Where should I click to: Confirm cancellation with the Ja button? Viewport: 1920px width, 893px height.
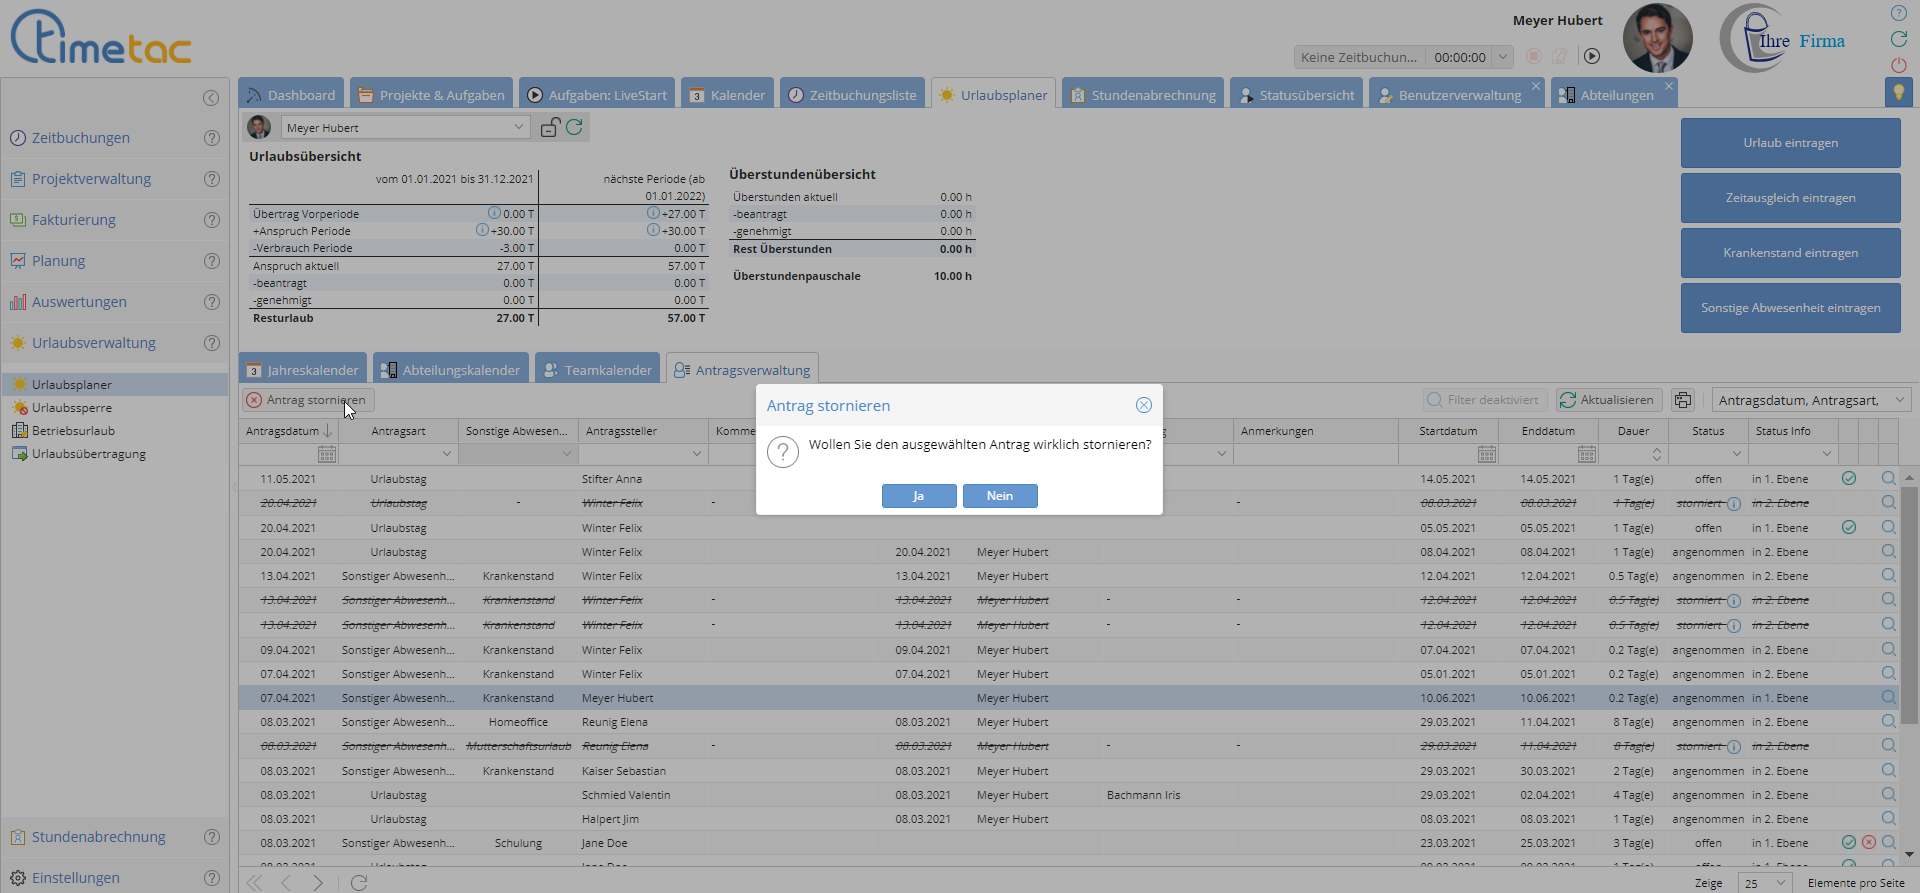[918, 496]
